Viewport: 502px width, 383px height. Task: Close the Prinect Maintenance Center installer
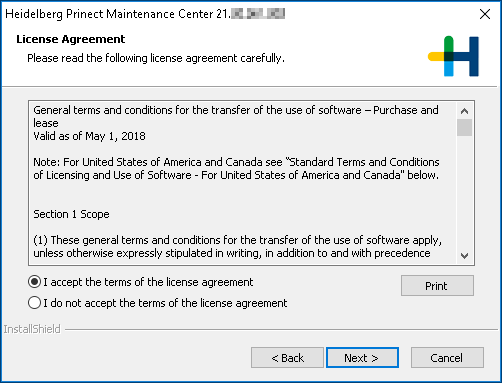485,14
